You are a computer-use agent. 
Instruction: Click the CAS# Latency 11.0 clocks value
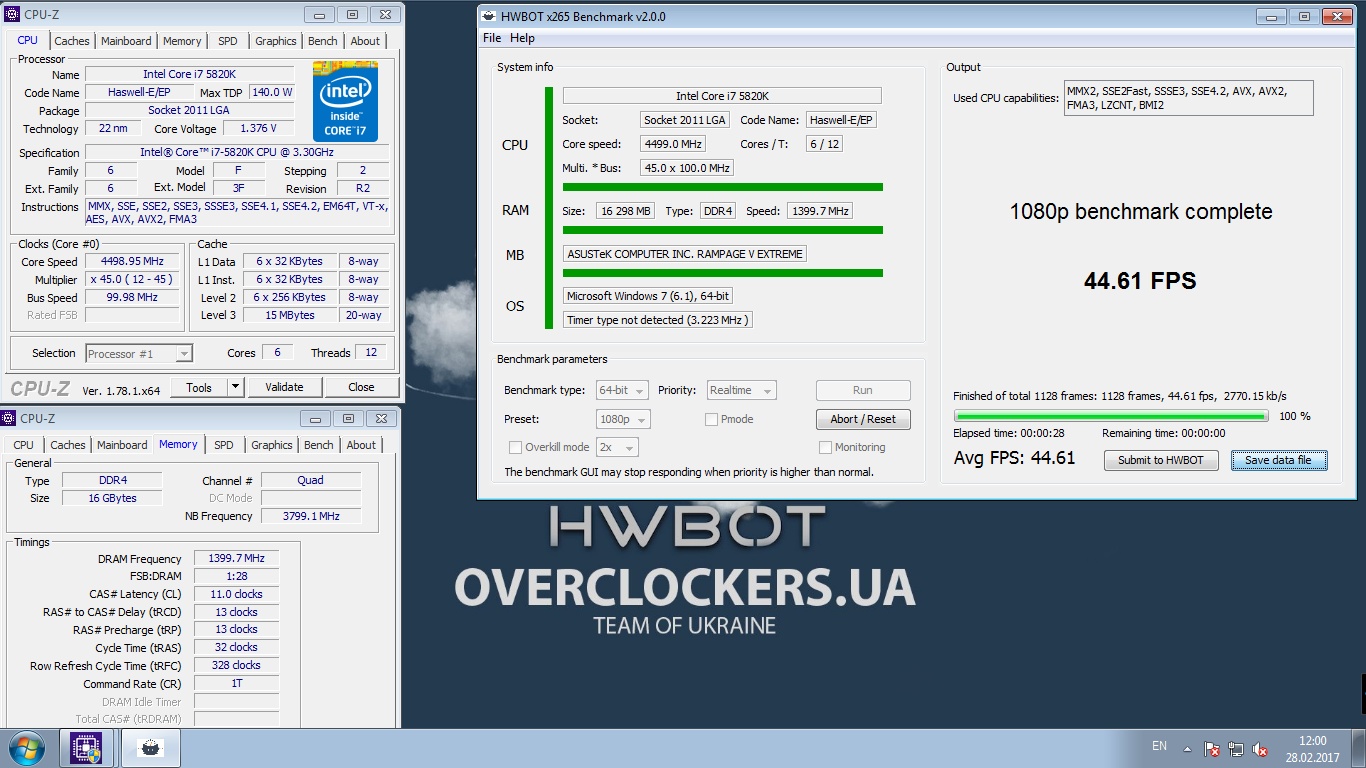(236, 594)
